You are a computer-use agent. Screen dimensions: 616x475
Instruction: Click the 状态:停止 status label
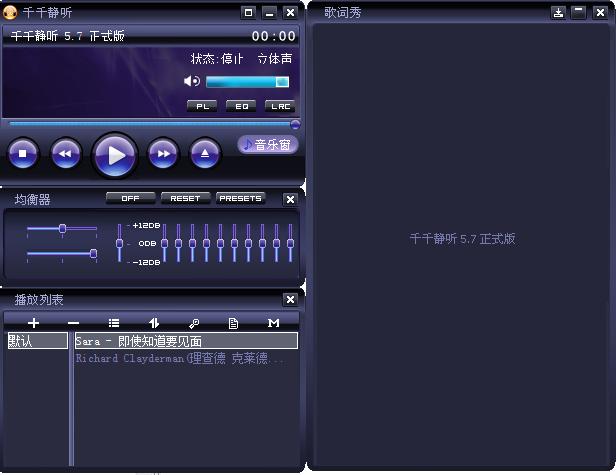click(x=217, y=59)
